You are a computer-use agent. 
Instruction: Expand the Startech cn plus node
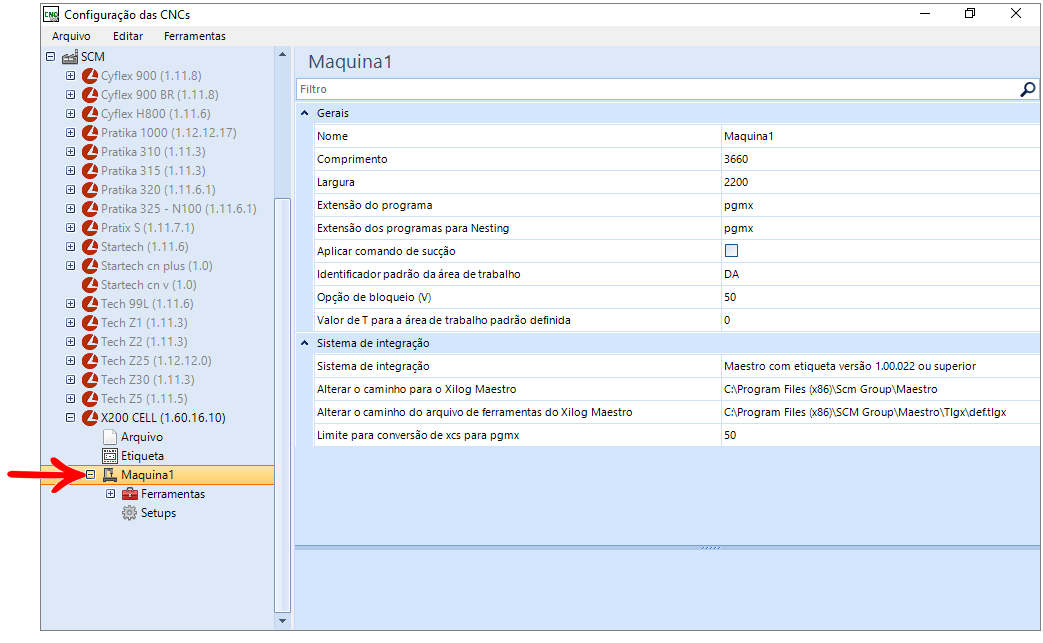(x=71, y=266)
